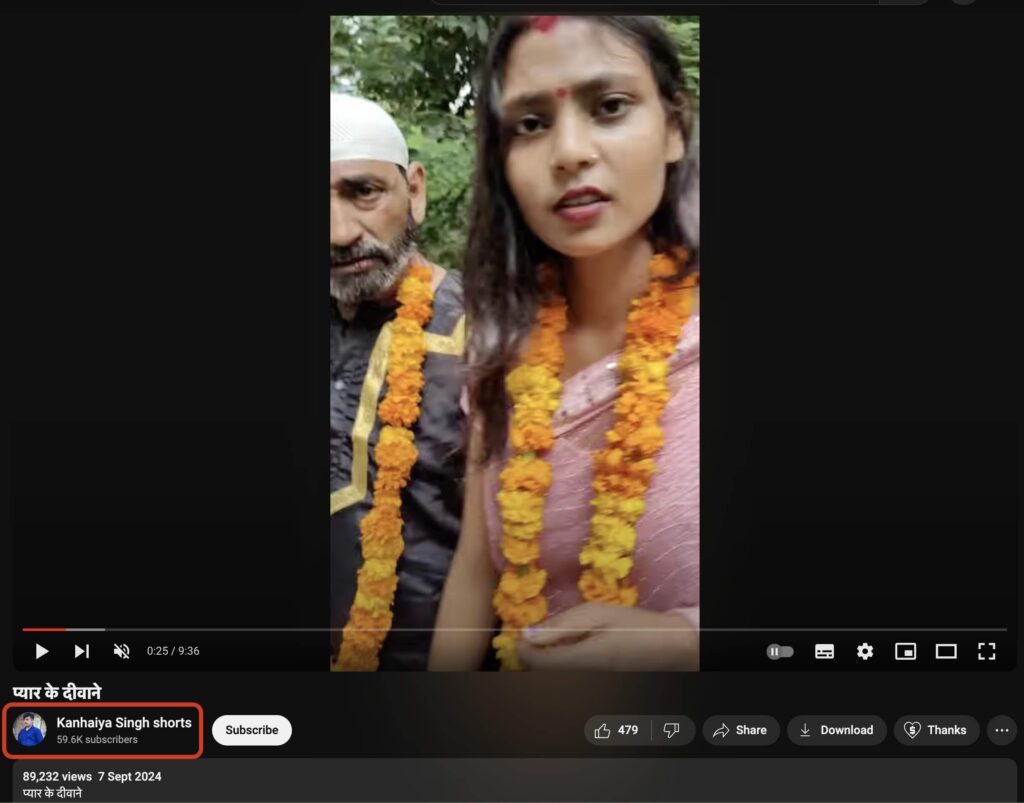Dislike this video

[672, 730]
